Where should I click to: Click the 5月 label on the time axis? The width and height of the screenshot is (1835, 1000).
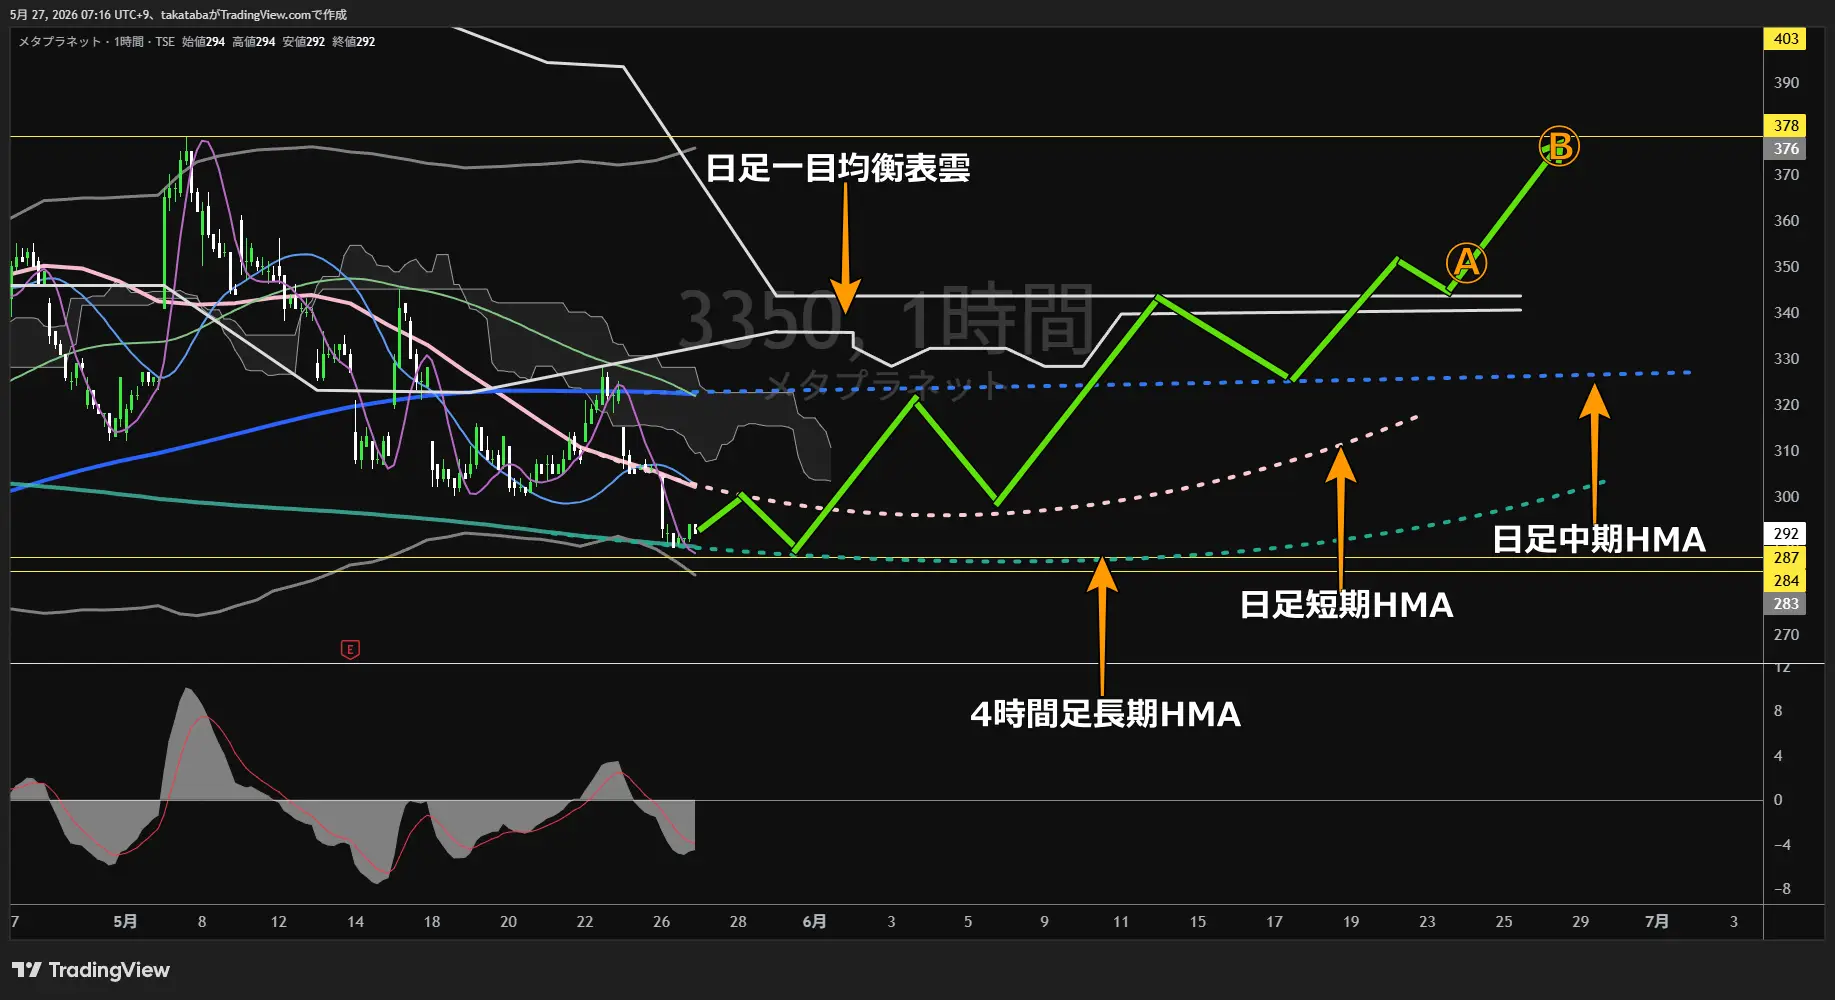[125, 922]
